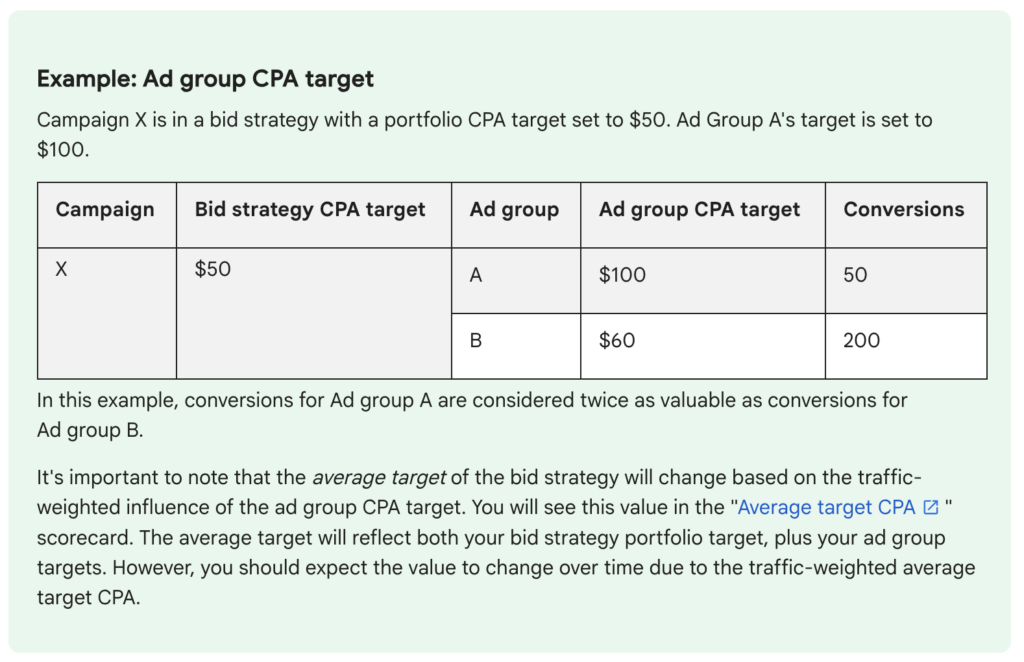Click the "Ad group" column header
This screenshot has width=1024, height=662.
click(x=514, y=209)
